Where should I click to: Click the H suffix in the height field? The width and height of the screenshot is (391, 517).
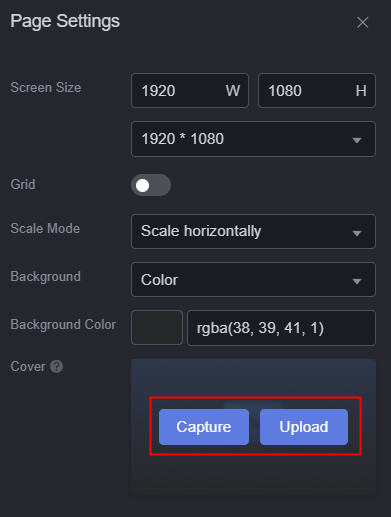361,91
